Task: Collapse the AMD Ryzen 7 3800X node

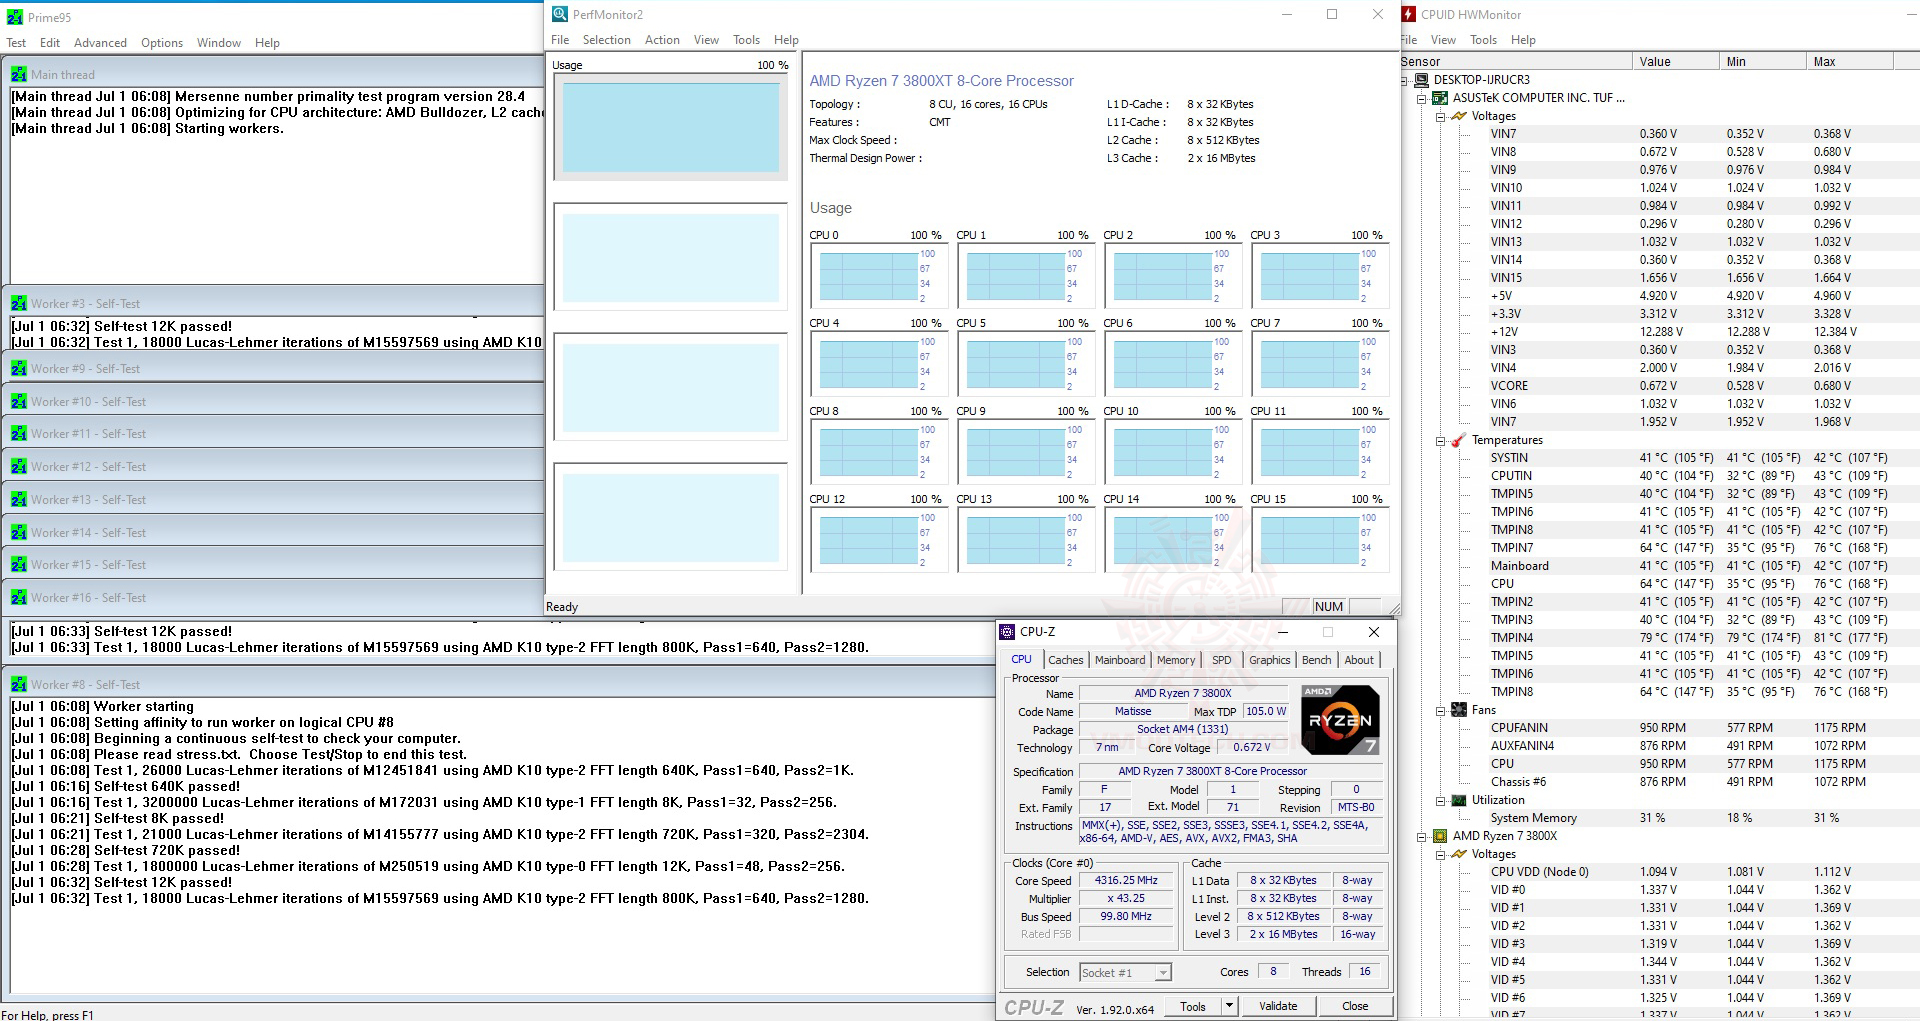Action: pyautogui.click(x=1422, y=836)
